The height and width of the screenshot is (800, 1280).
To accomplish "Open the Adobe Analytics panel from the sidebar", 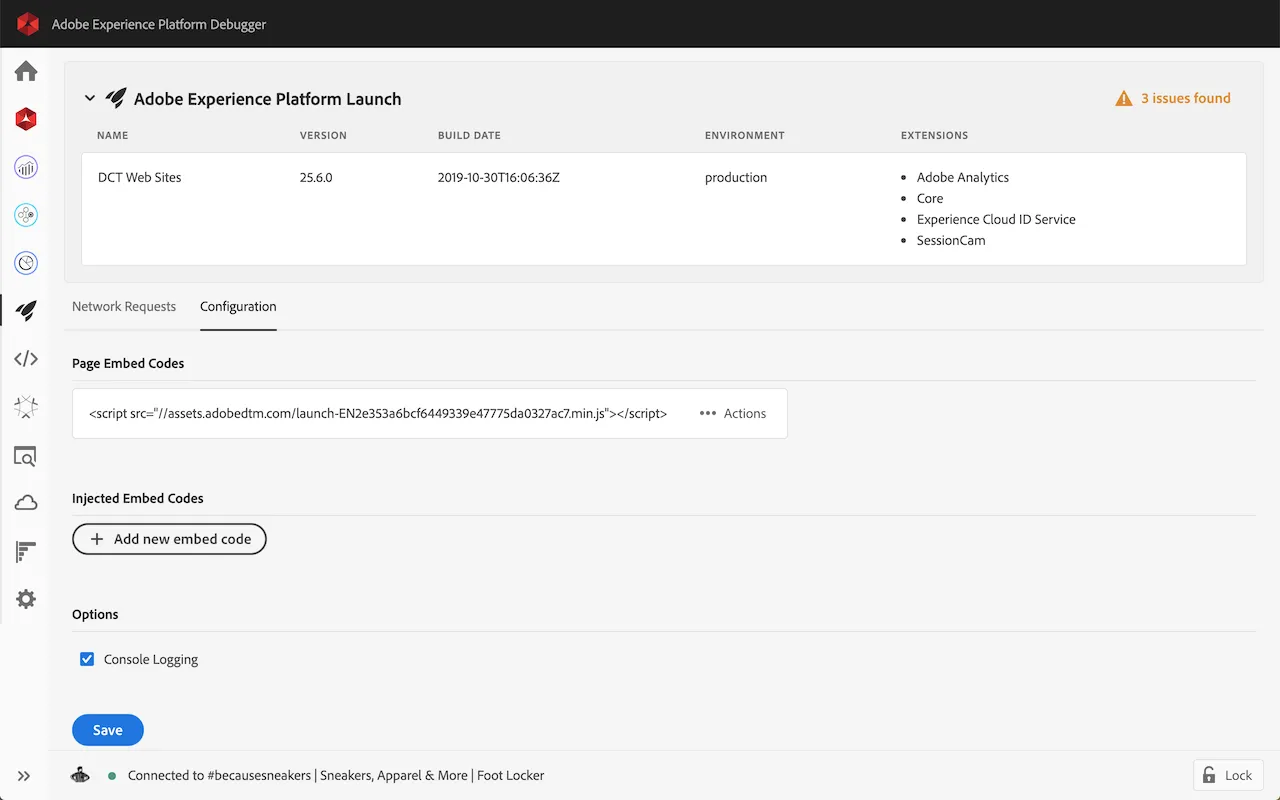I will click(25, 167).
